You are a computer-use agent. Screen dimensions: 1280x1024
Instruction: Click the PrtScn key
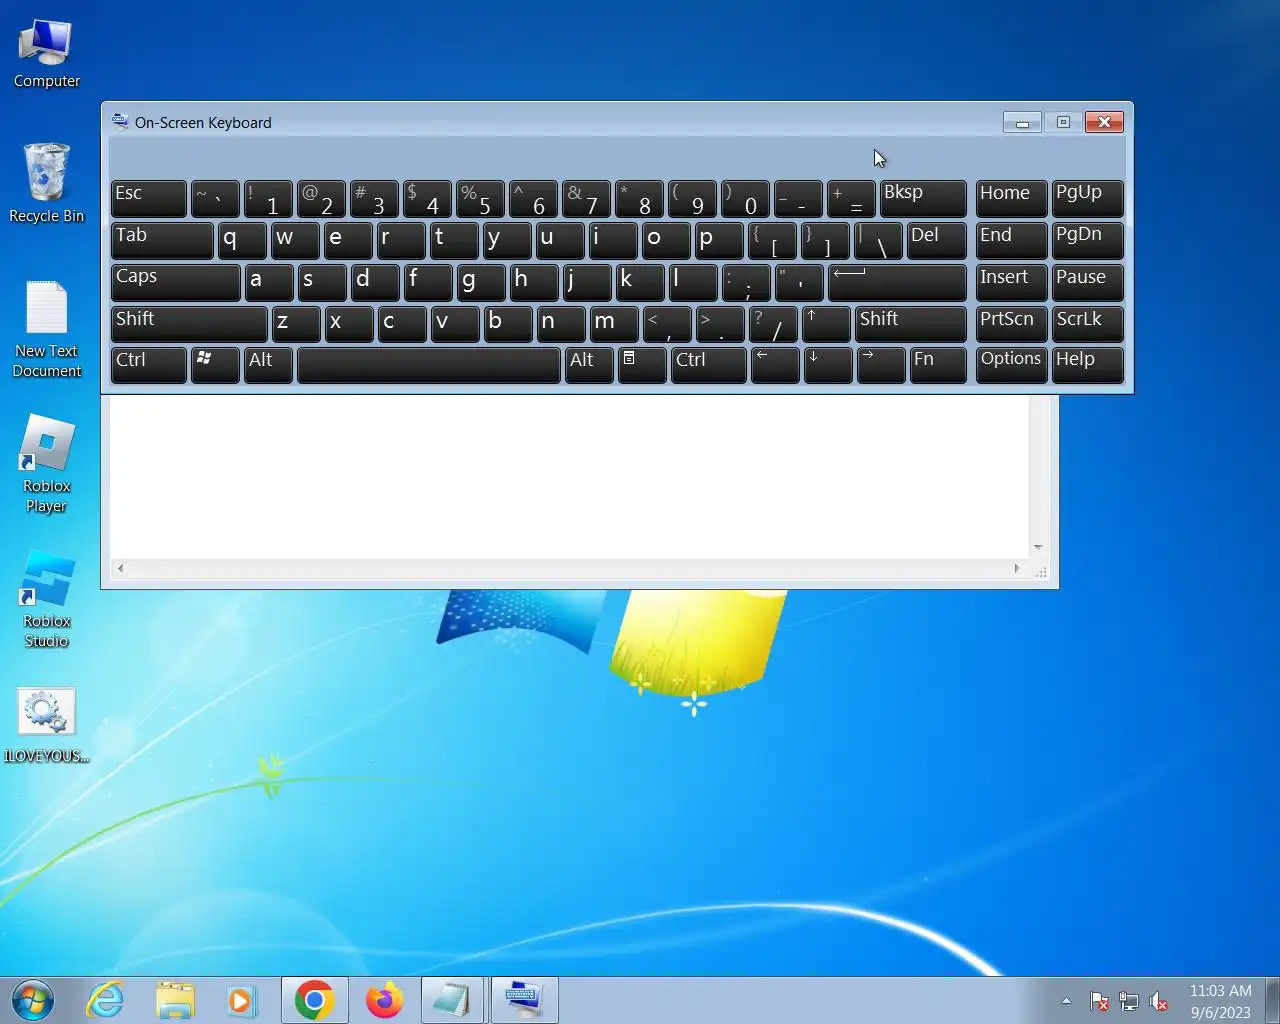[1012, 324]
